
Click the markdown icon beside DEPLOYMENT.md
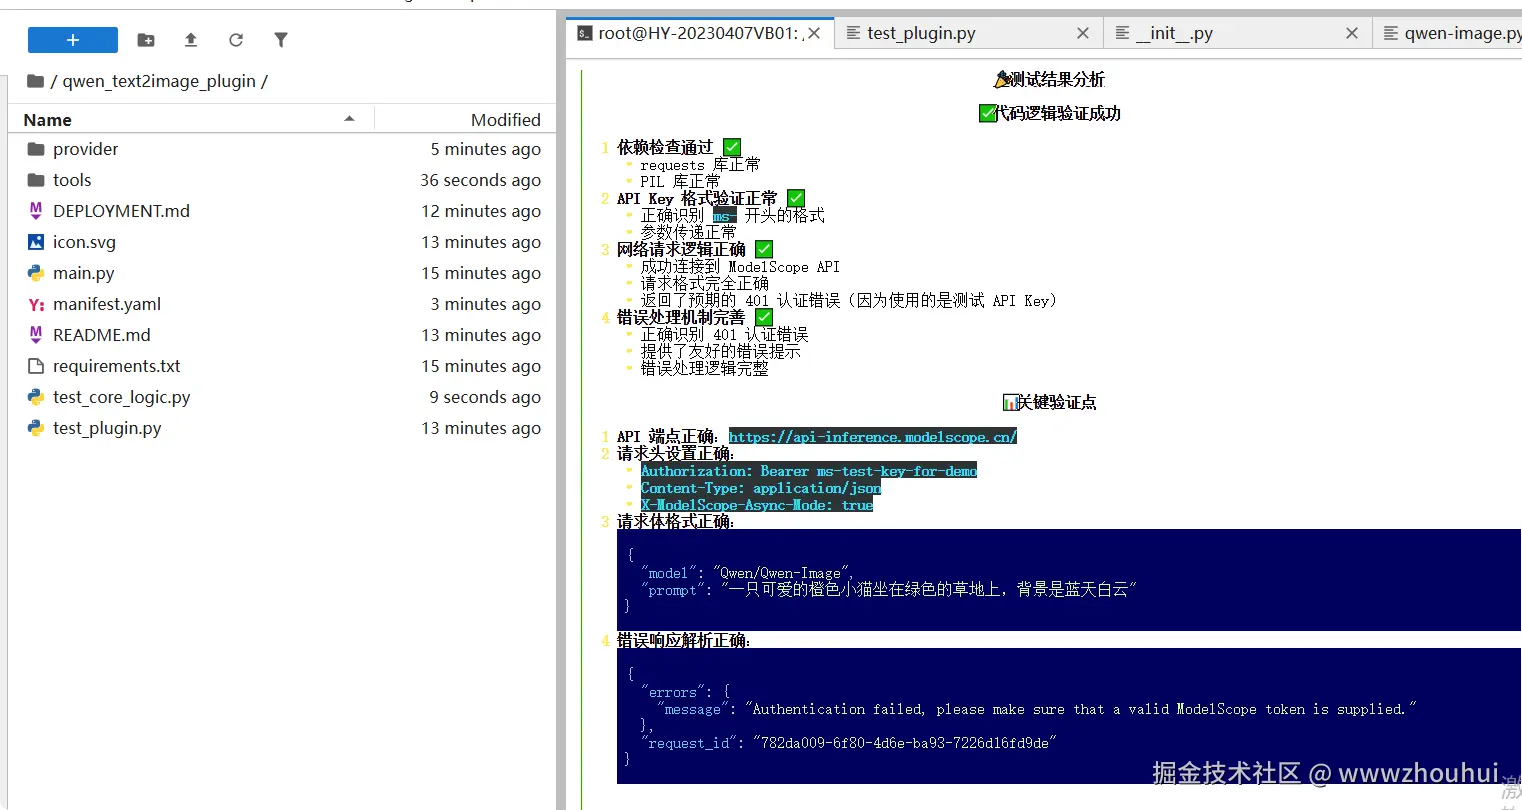point(36,211)
